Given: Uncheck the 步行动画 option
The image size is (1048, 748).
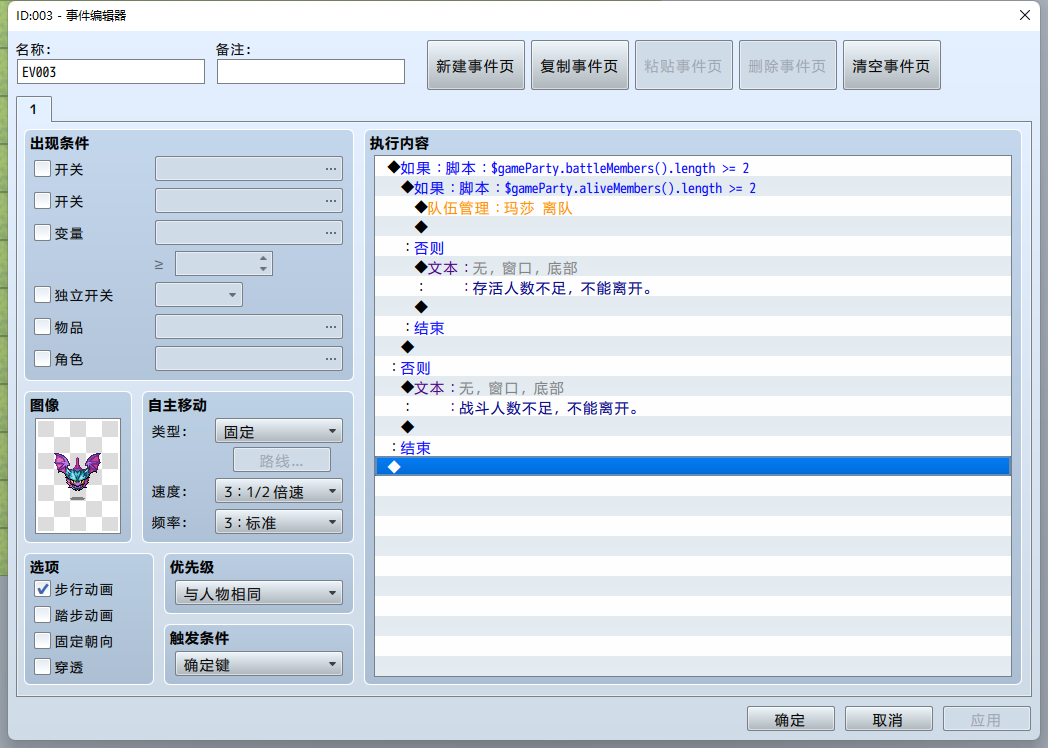Looking at the screenshot, I should [x=42, y=589].
